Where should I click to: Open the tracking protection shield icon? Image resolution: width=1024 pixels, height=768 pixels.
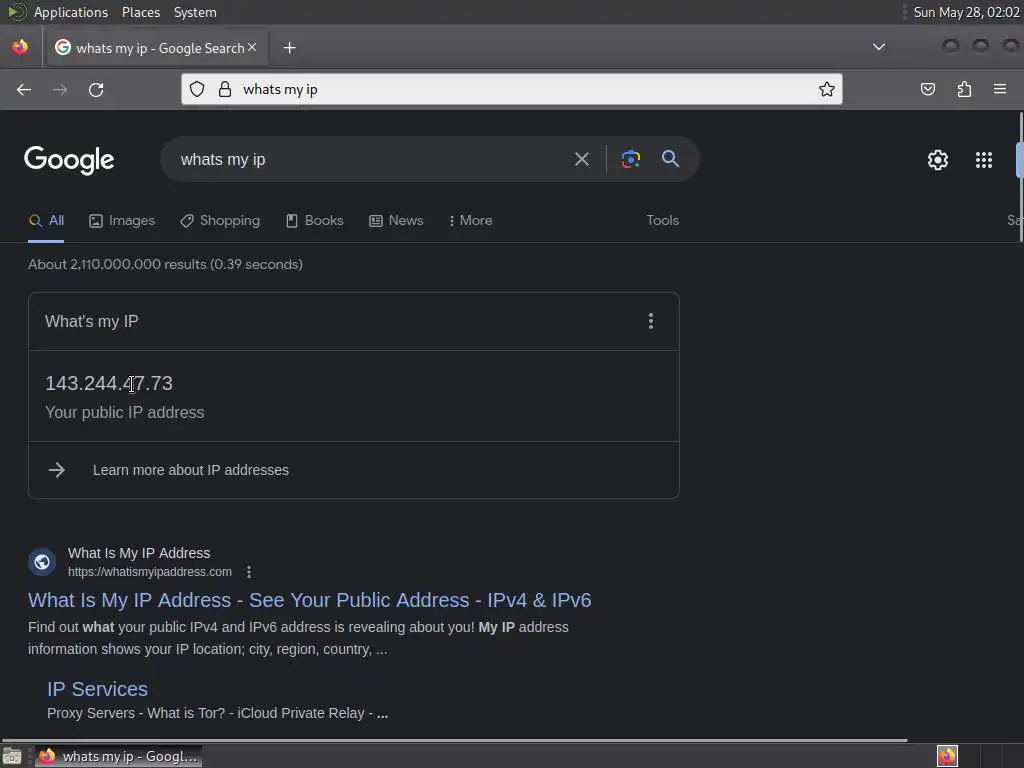tap(197, 89)
